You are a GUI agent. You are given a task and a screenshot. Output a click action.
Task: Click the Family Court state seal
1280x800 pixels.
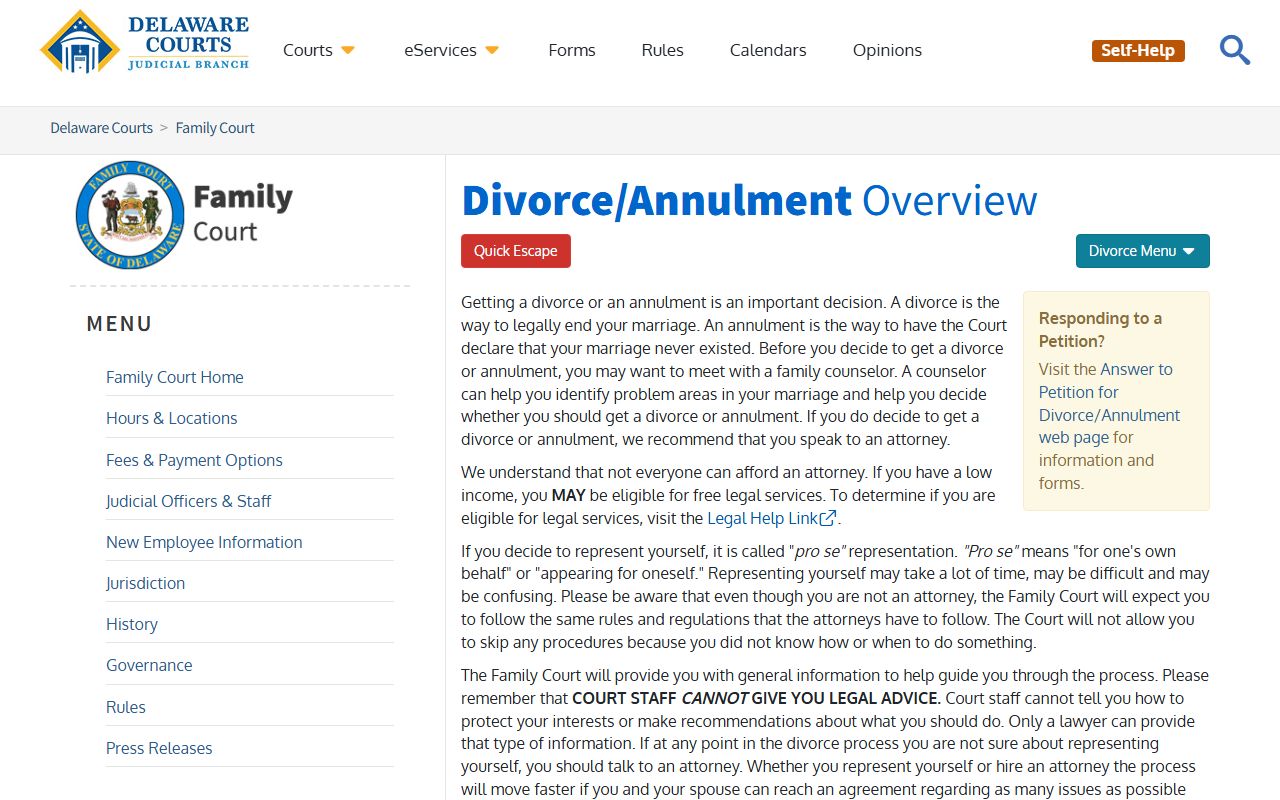130,215
